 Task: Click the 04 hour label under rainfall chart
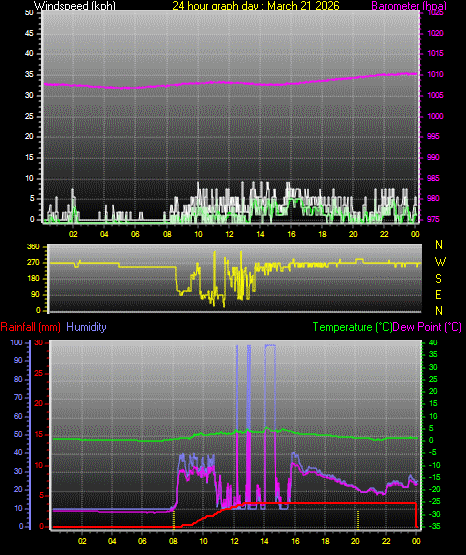click(x=112, y=541)
